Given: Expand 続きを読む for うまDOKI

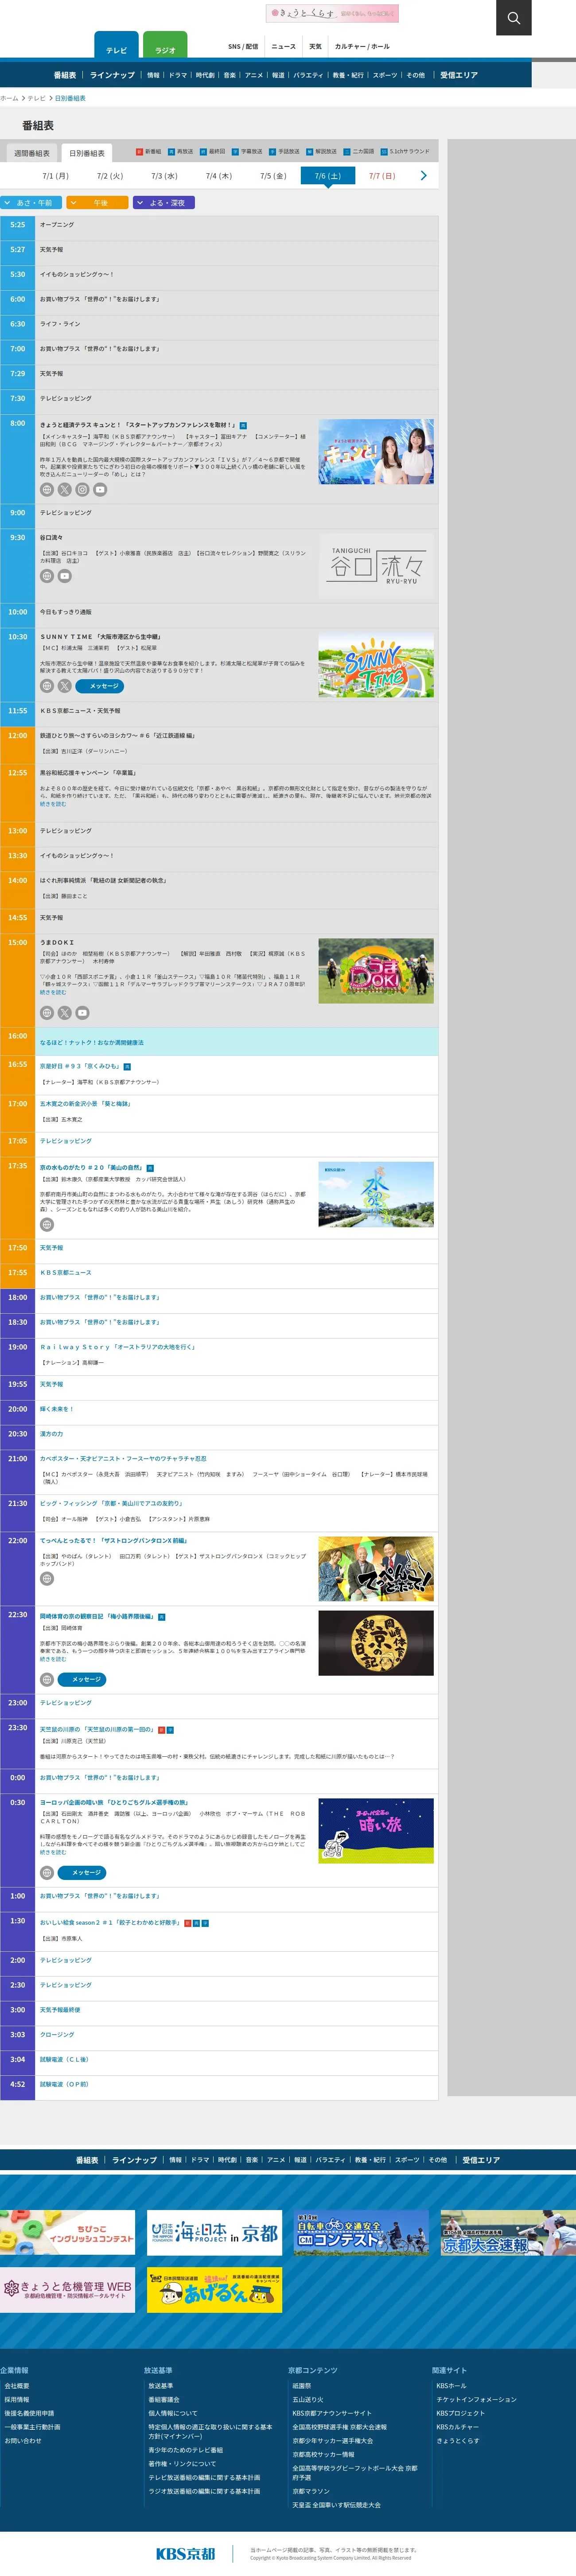Looking at the screenshot, I should 53,992.
